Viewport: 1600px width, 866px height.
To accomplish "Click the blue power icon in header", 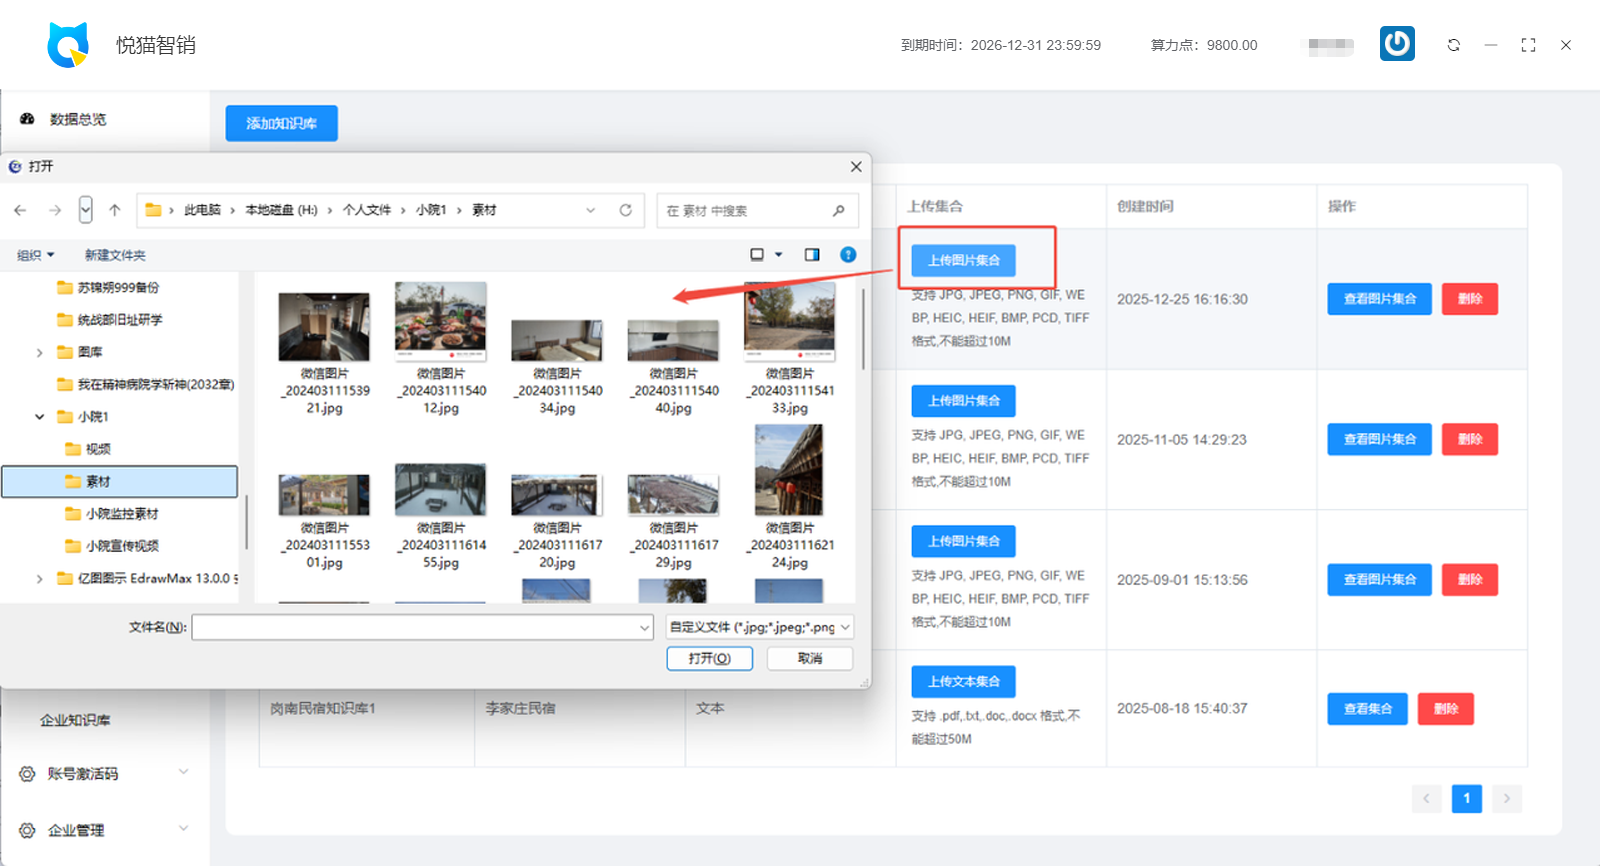I will pyautogui.click(x=1397, y=44).
